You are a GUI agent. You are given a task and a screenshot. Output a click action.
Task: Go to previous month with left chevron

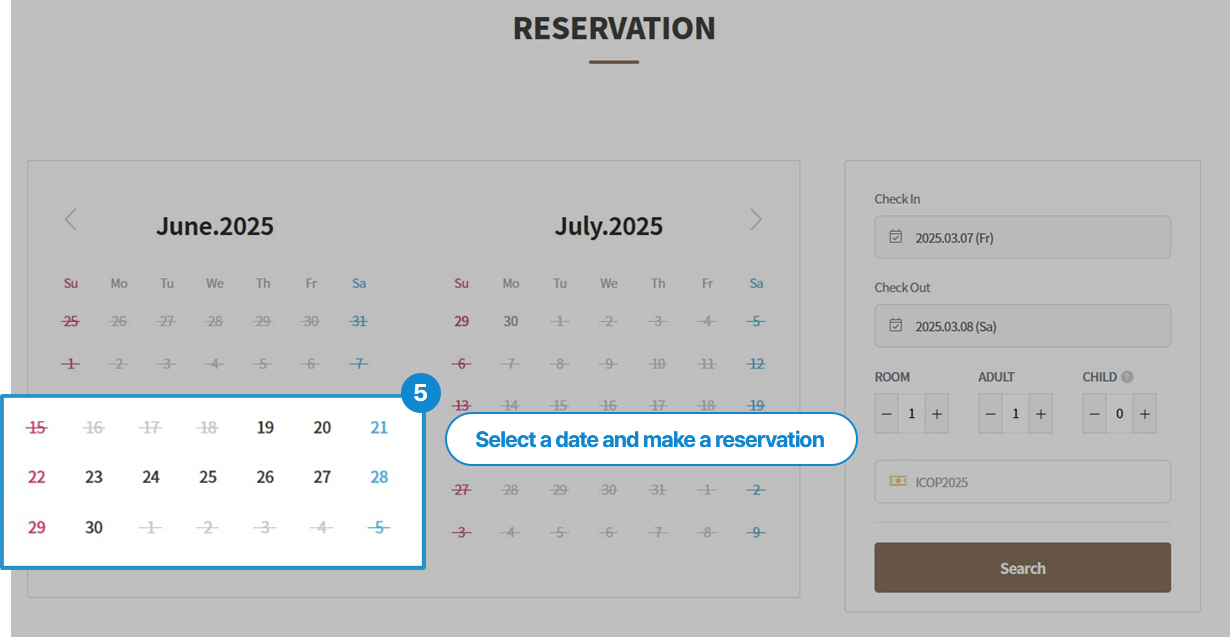click(70, 219)
